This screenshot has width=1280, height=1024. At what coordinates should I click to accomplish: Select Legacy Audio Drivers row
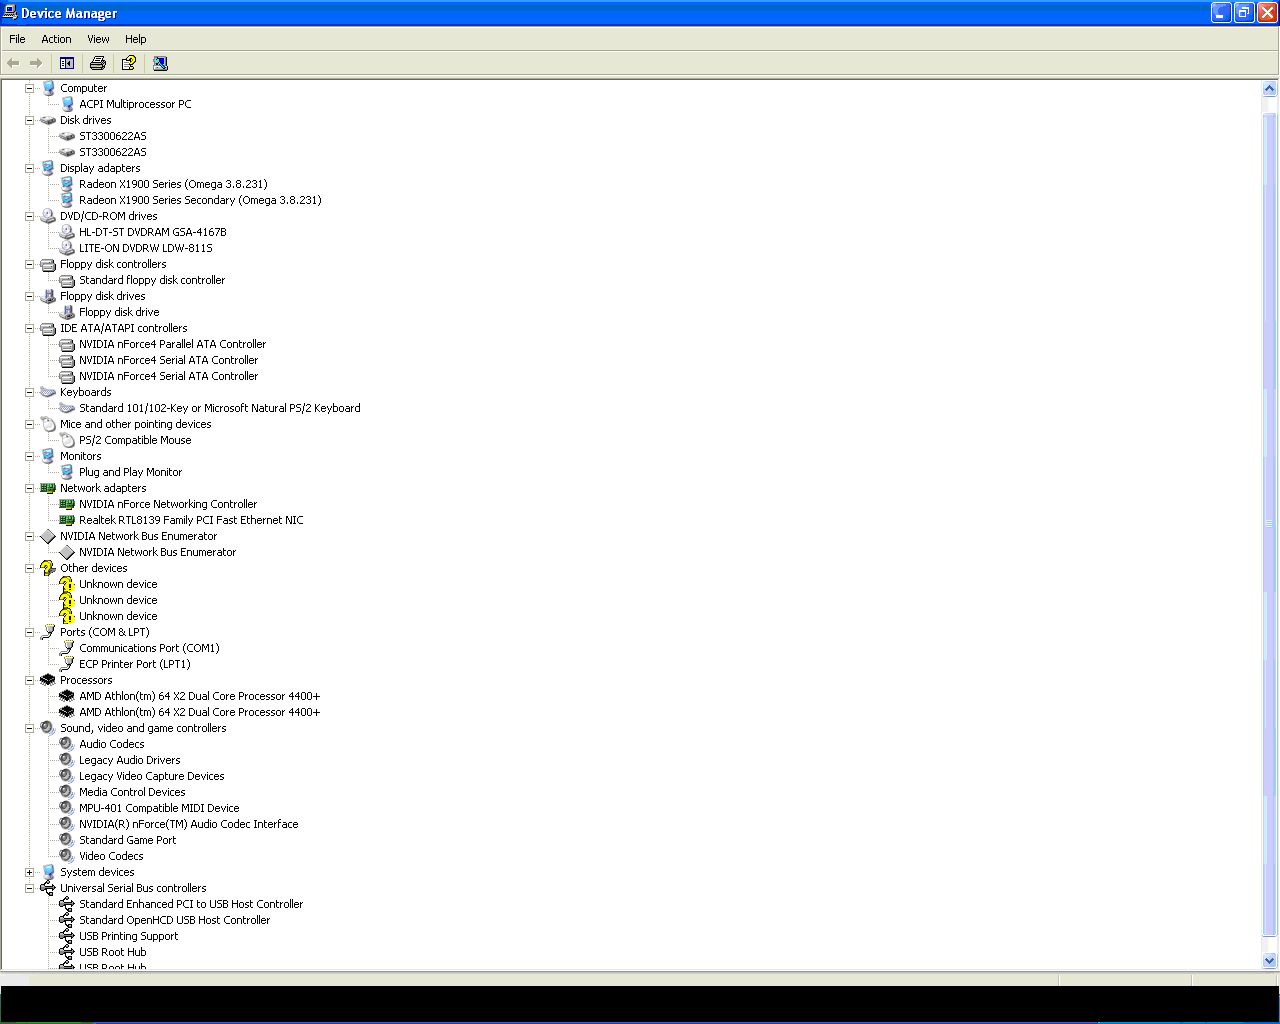tap(130, 760)
